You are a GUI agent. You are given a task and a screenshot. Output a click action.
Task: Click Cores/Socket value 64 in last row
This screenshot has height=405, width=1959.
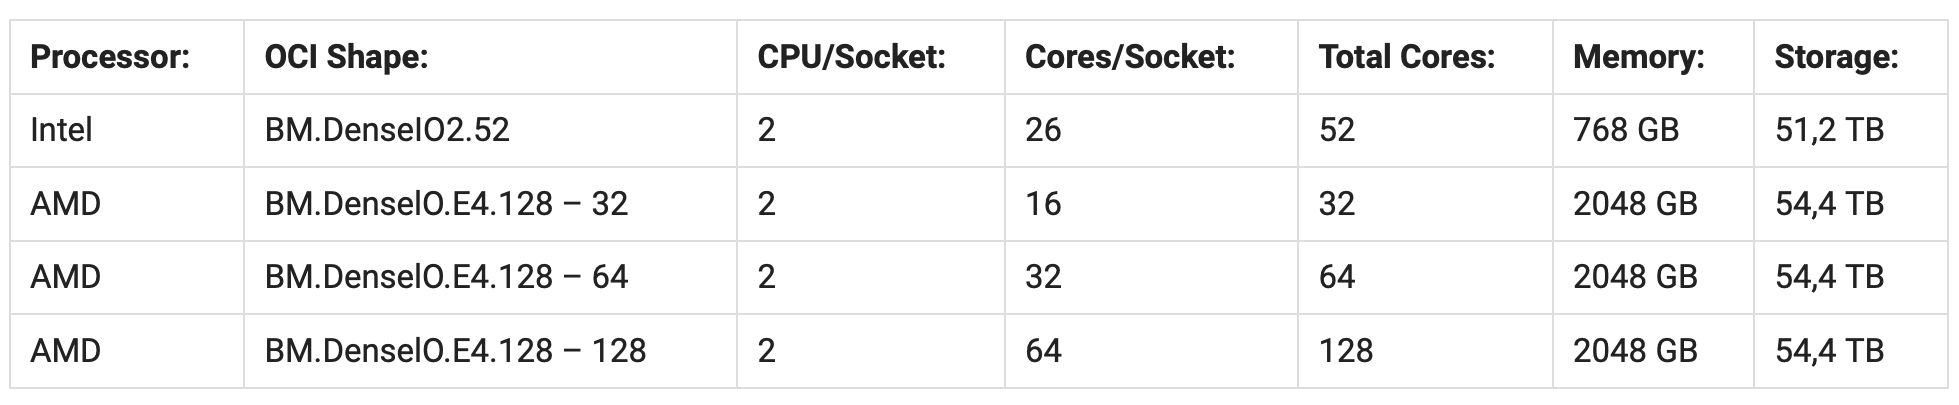1043,351
